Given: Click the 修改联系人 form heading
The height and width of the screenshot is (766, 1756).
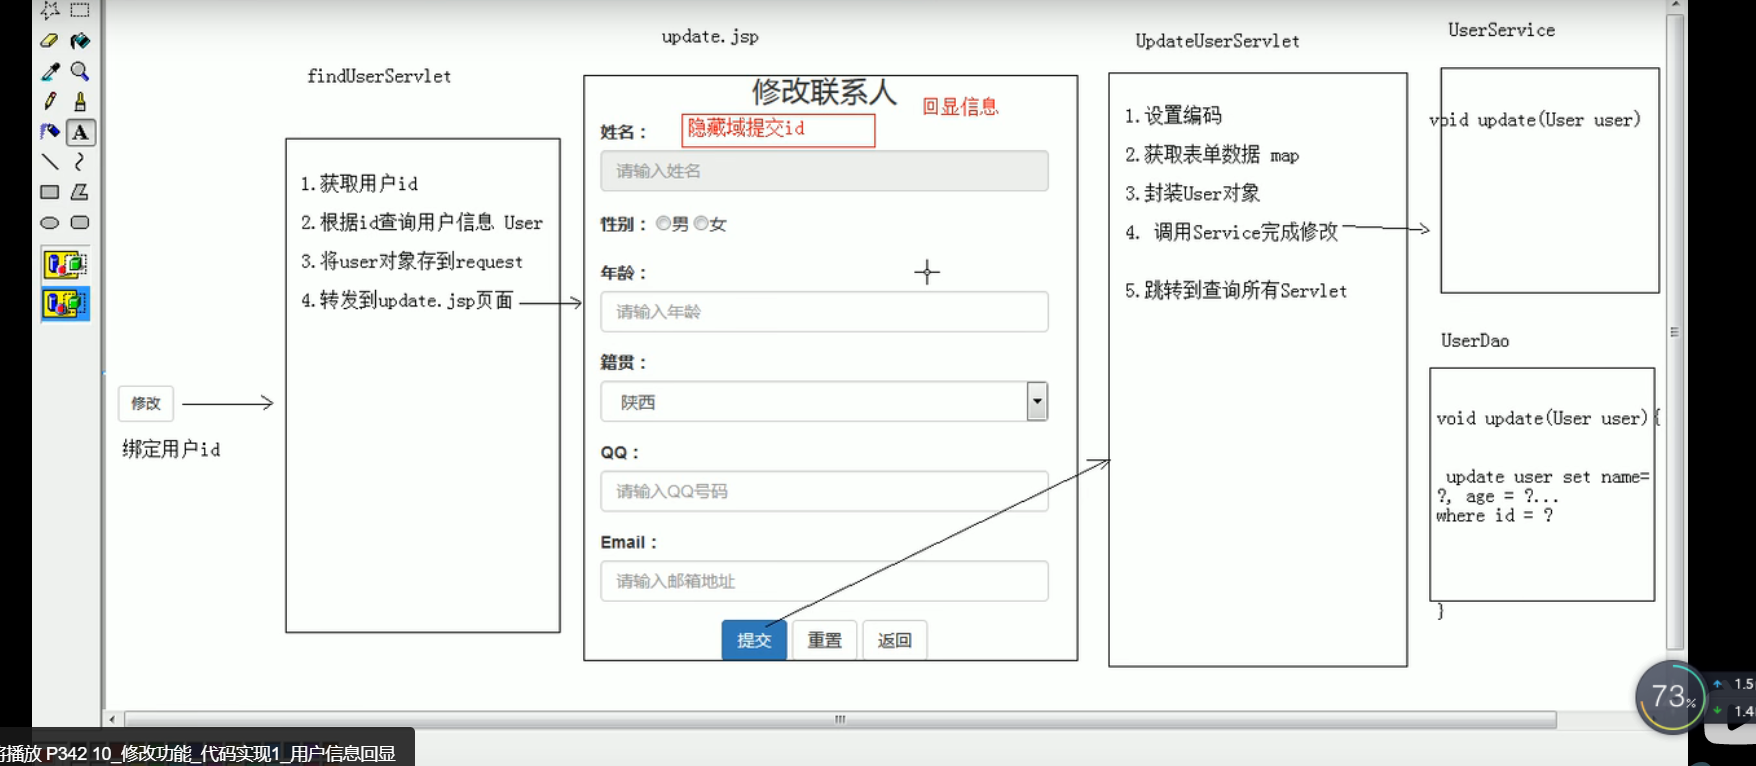Looking at the screenshot, I should point(824,92).
